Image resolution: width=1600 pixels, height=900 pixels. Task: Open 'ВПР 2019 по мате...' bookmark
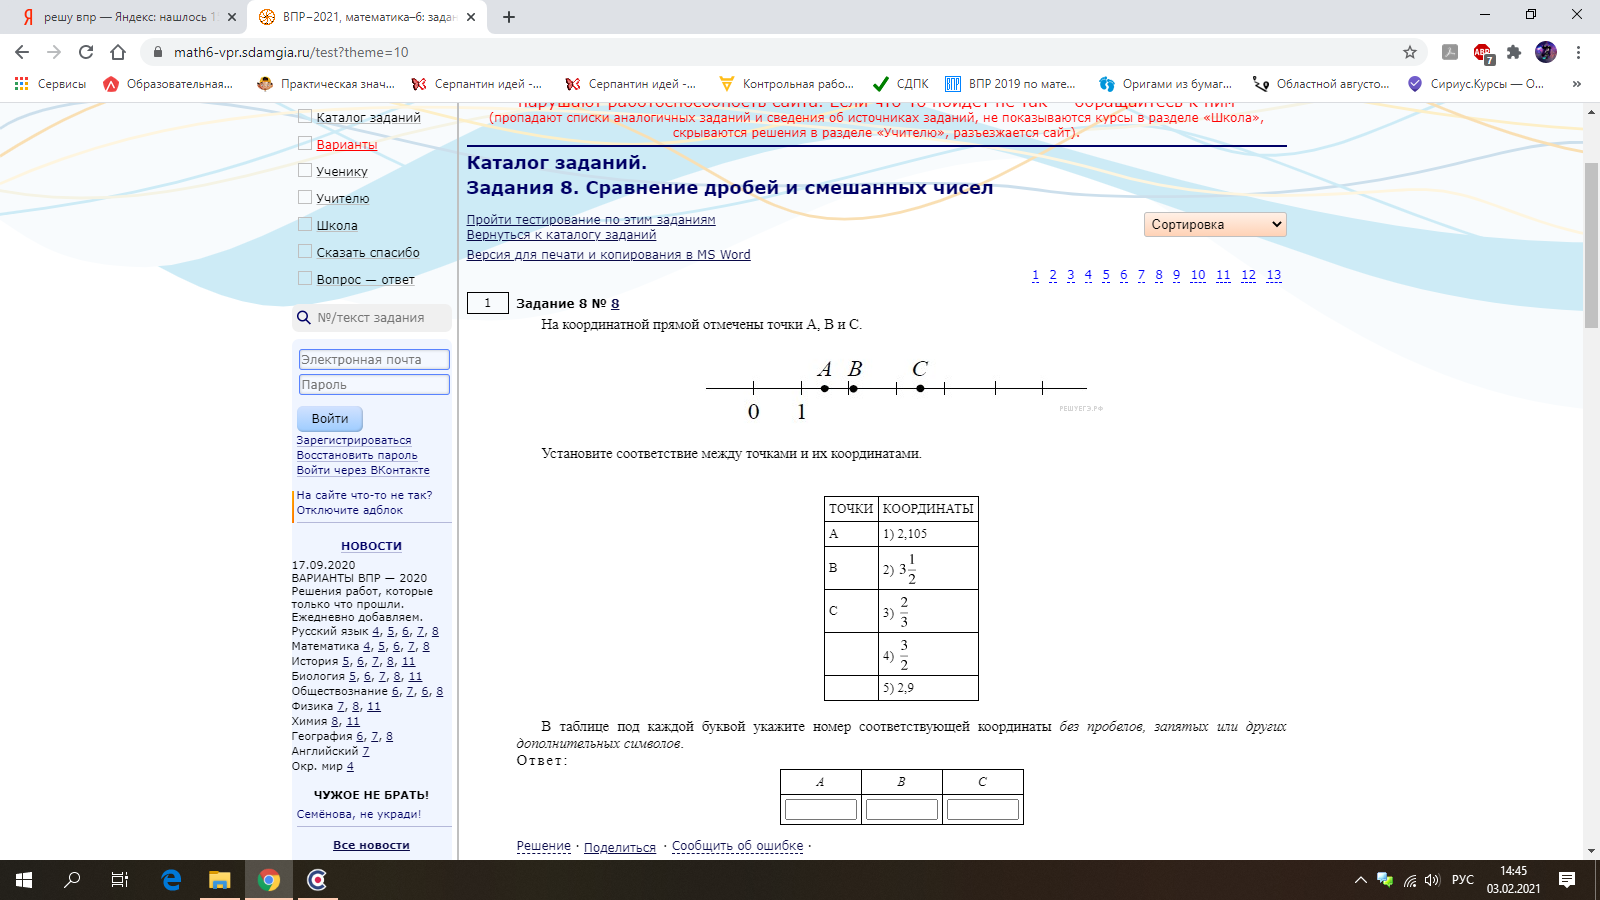1010,84
